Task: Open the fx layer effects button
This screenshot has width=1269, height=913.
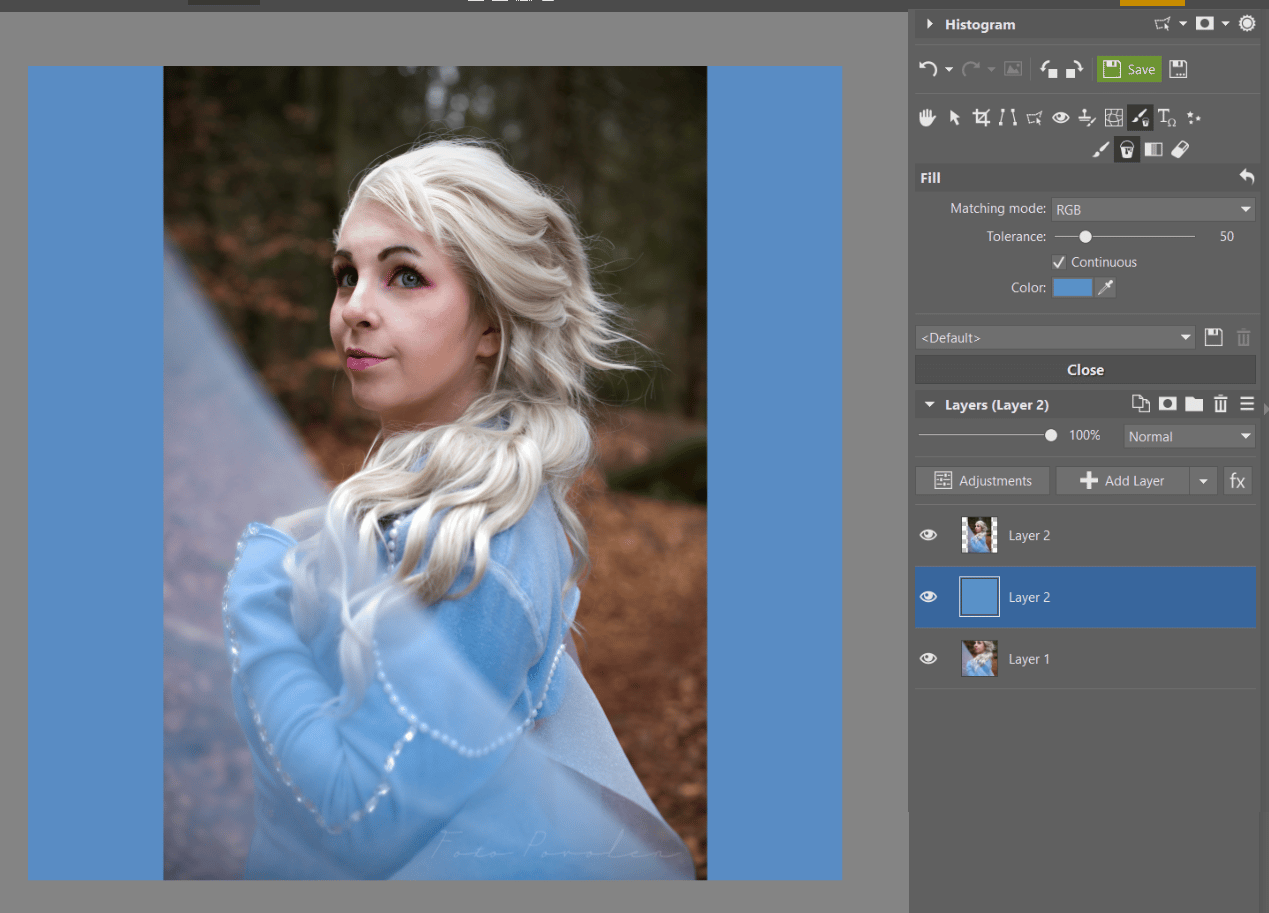Action: pos(1238,481)
